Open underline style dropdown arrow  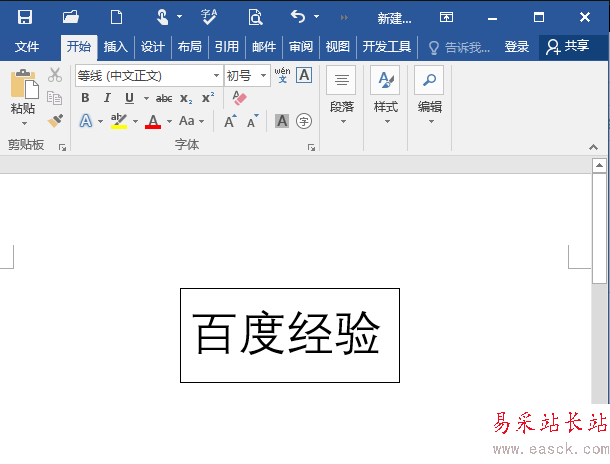pos(146,98)
